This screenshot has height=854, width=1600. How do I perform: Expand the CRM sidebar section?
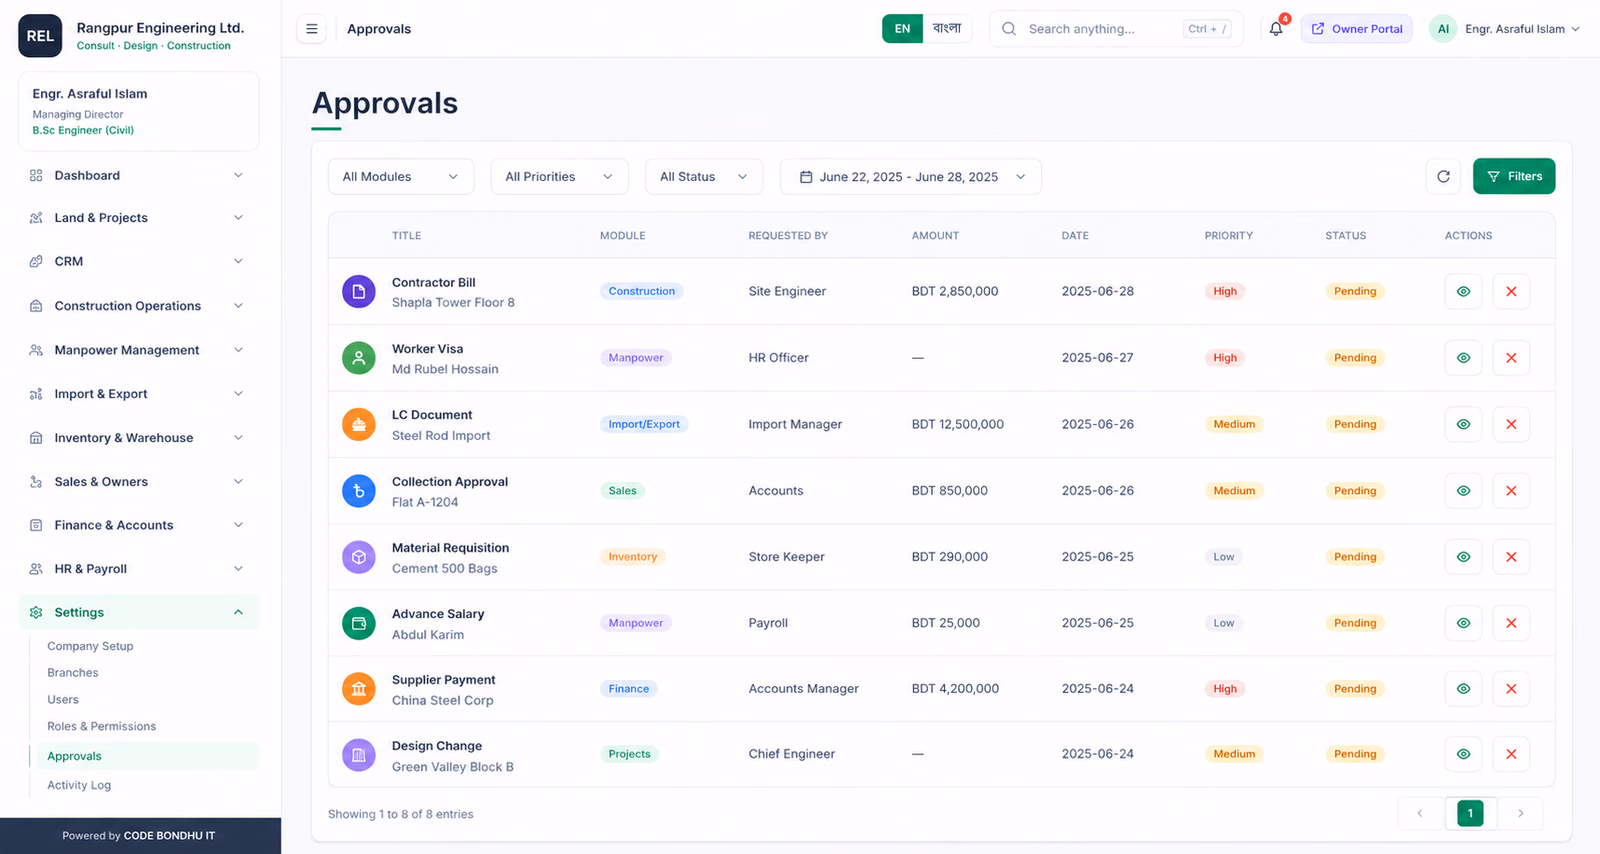pyautogui.click(x=138, y=261)
